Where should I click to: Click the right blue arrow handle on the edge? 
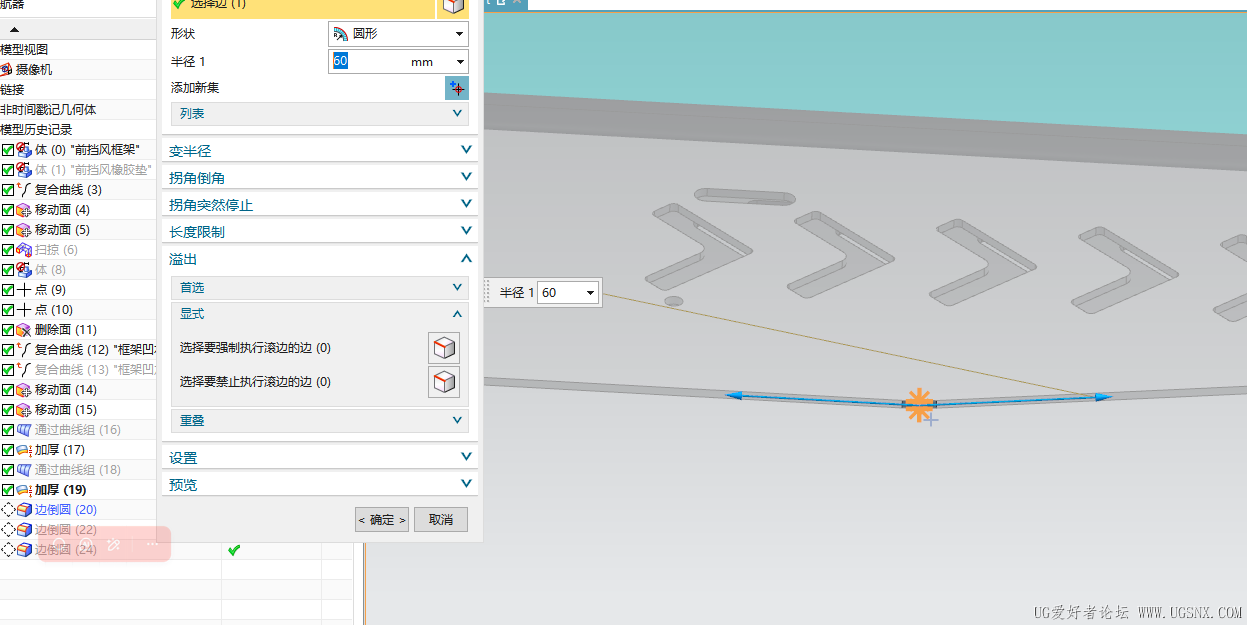coord(1103,397)
